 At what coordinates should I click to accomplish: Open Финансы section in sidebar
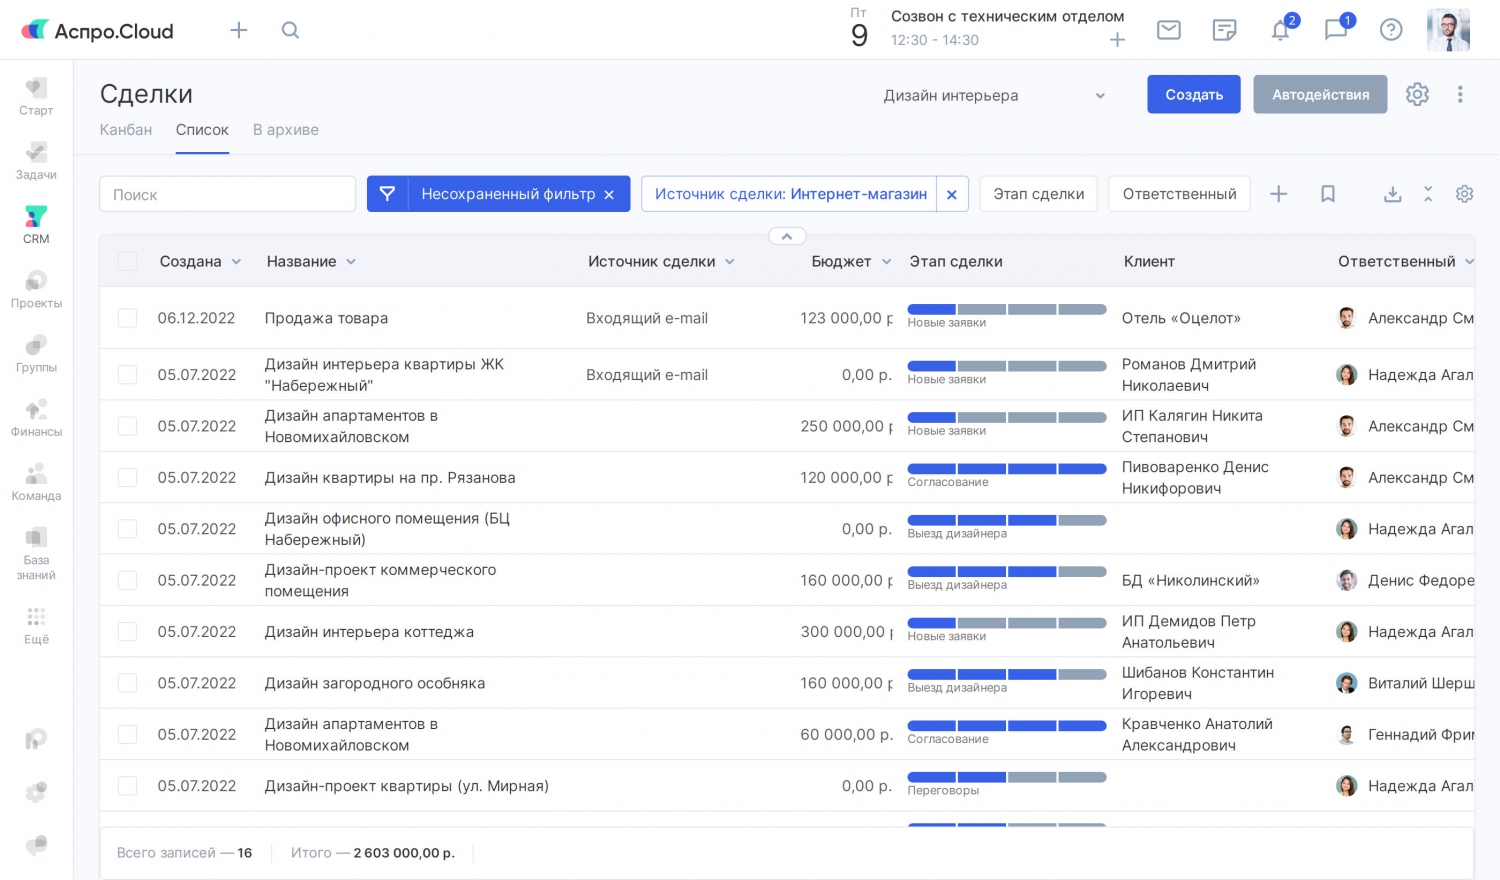[x=36, y=417]
